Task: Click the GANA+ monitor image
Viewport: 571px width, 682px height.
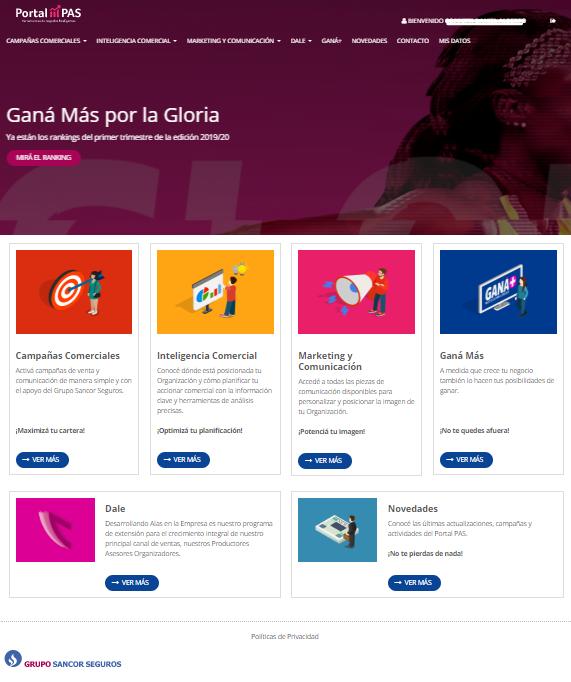Action: 498,292
